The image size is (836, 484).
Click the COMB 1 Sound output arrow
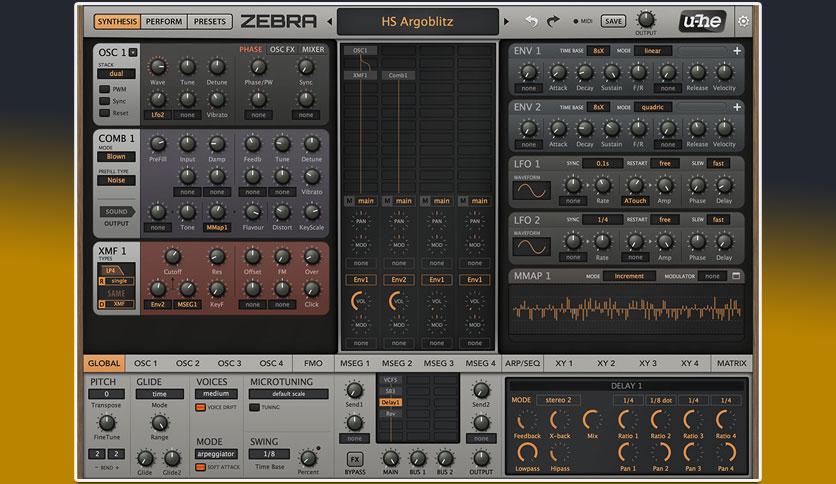click(117, 212)
